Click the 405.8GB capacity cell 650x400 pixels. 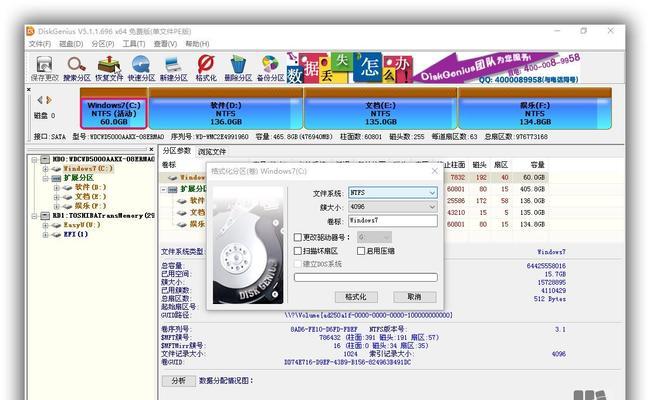click(x=532, y=189)
